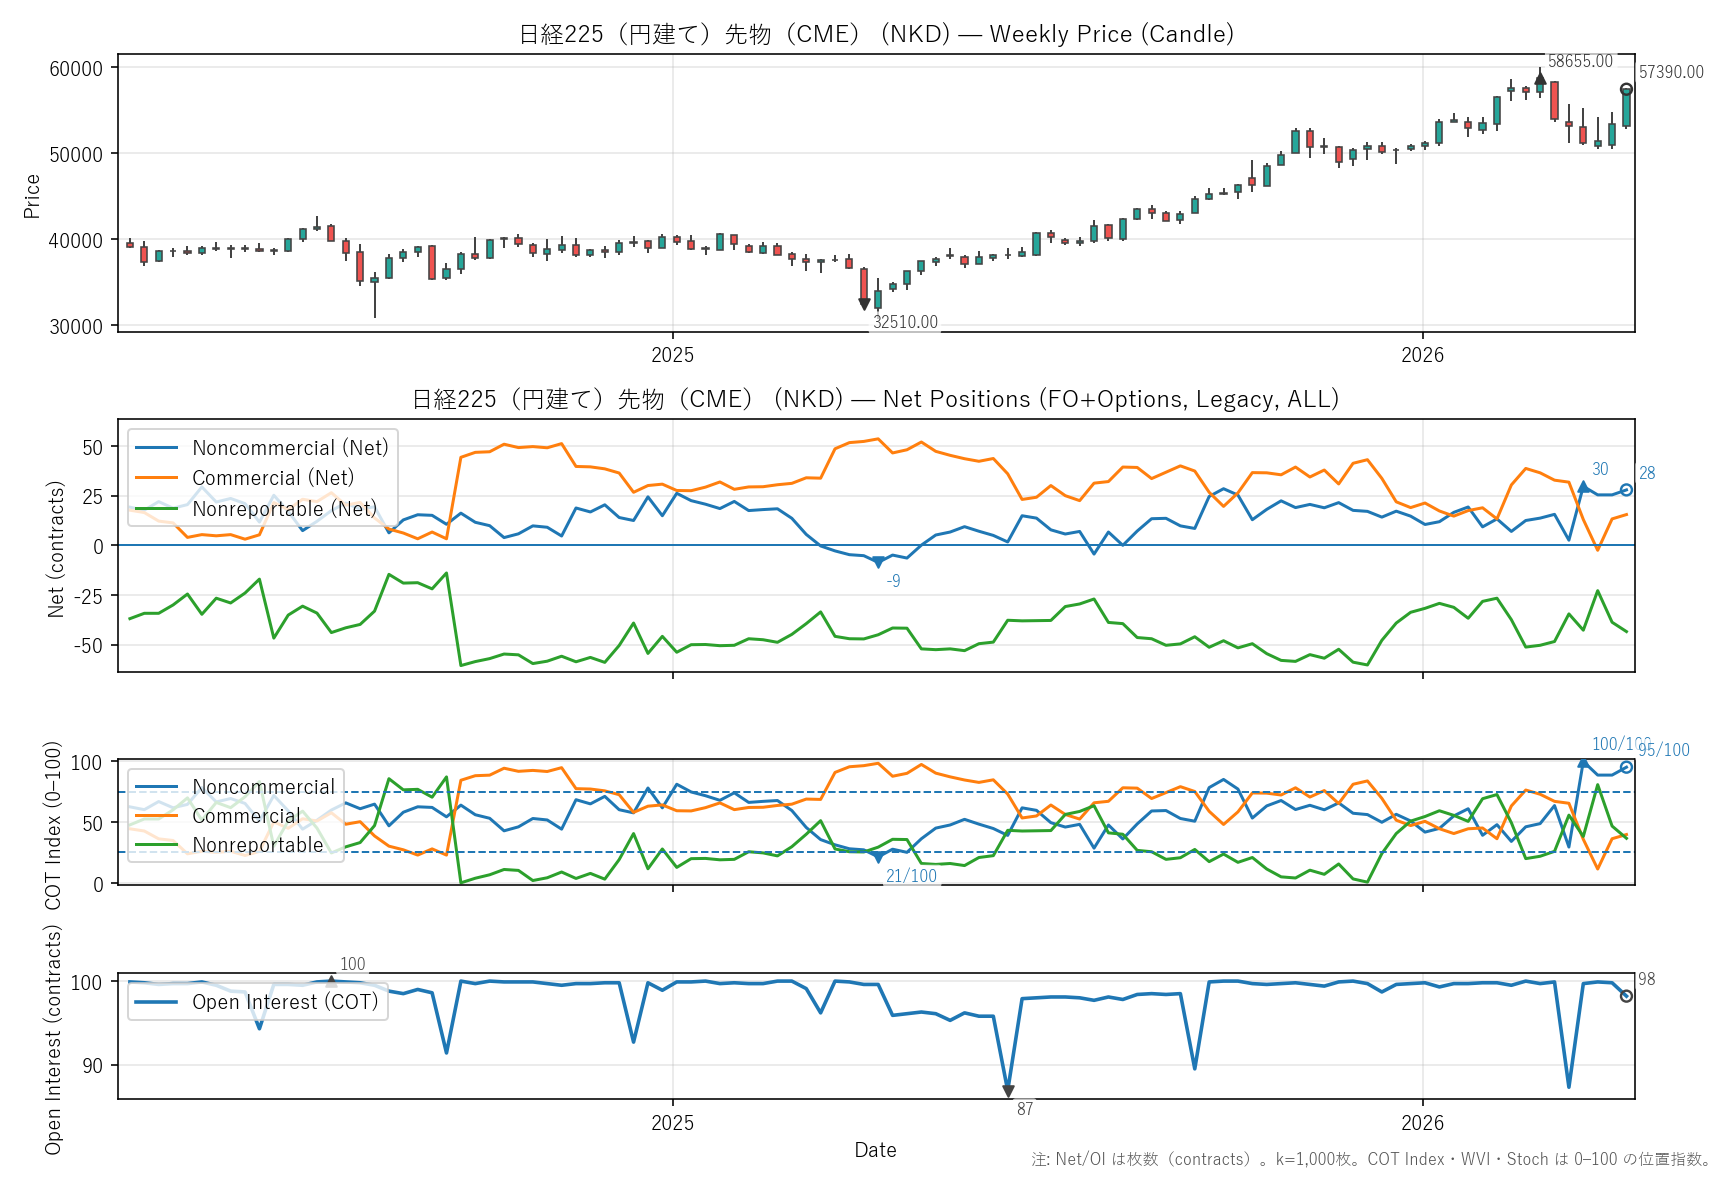
Task: Select the latest price circle marker near 57390.00
Action: (x=1626, y=90)
